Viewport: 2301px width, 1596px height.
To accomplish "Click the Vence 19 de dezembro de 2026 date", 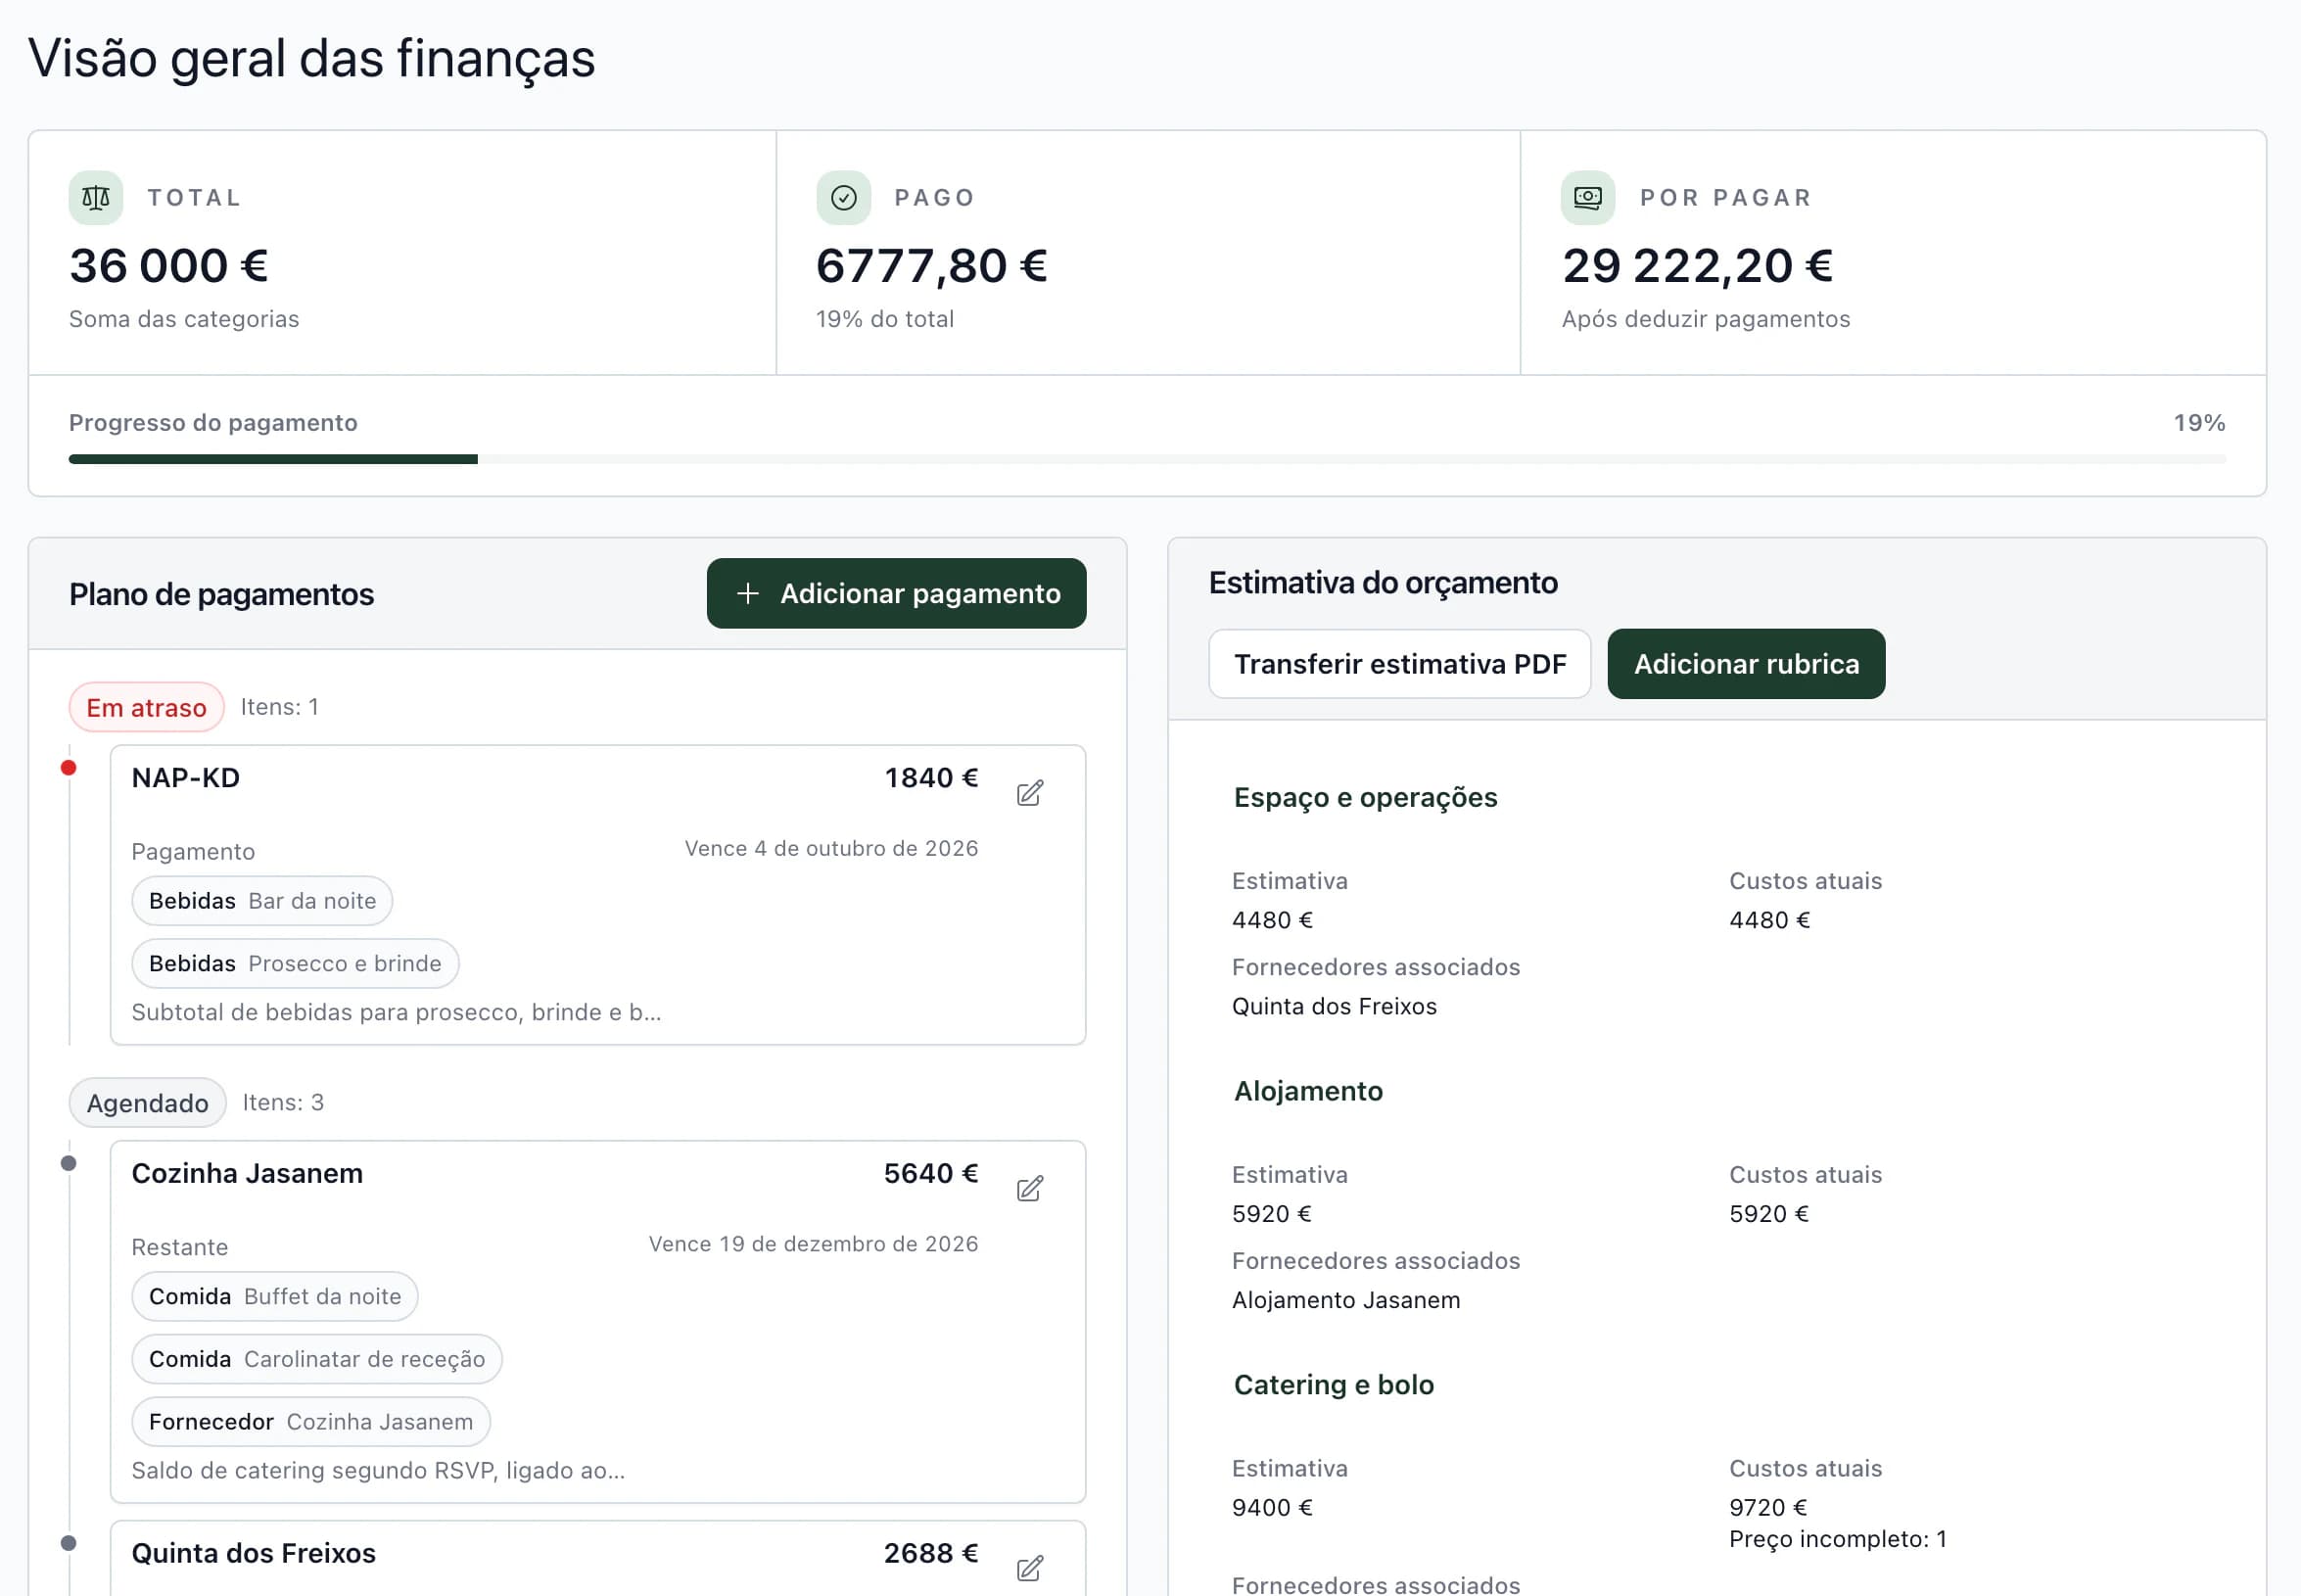I will pyautogui.click(x=813, y=1244).
